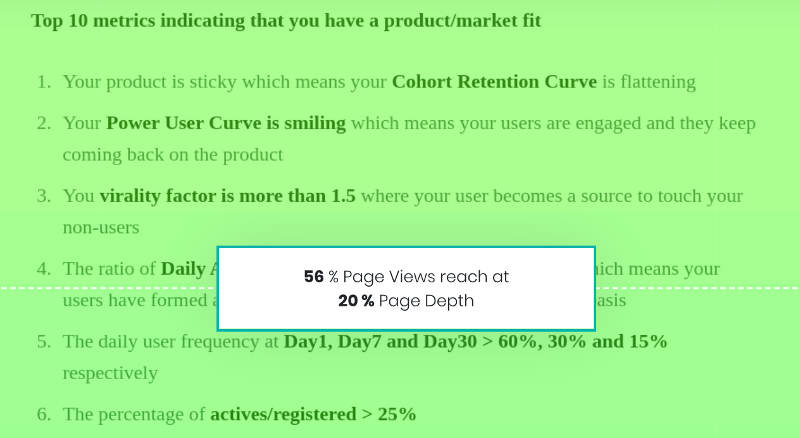Click 'Cohort Retention Curve' bold text
Screen dimensions: 800x438
494,82
